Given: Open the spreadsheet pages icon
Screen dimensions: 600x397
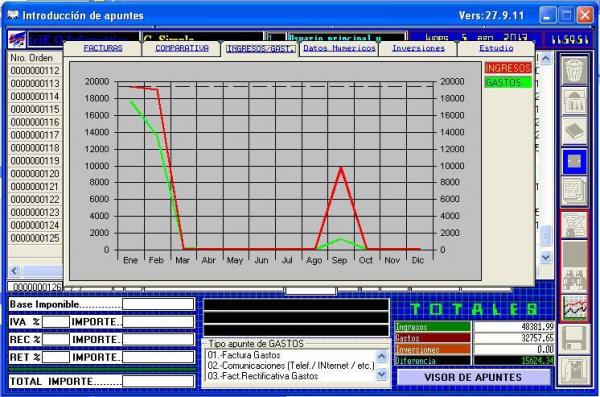Looking at the screenshot, I should [x=574, y=191].
